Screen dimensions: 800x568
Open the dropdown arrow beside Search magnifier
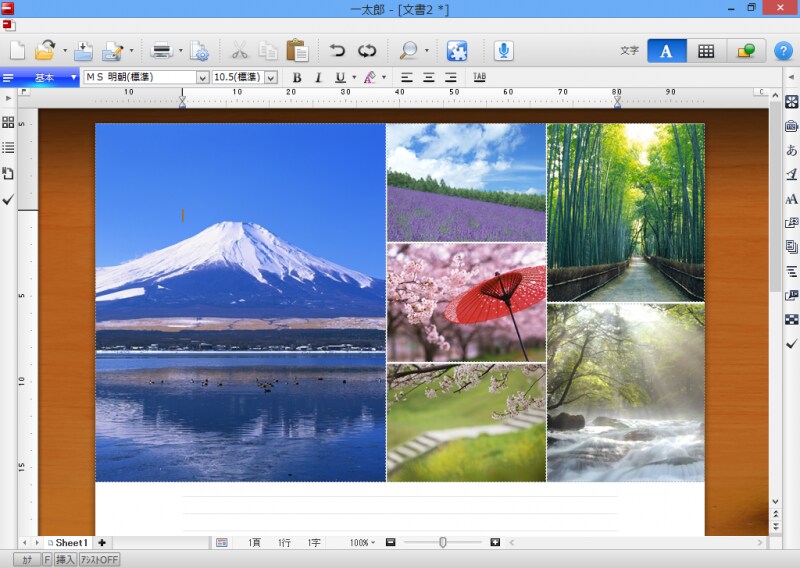pyautogui.click(x=427, y=51)
